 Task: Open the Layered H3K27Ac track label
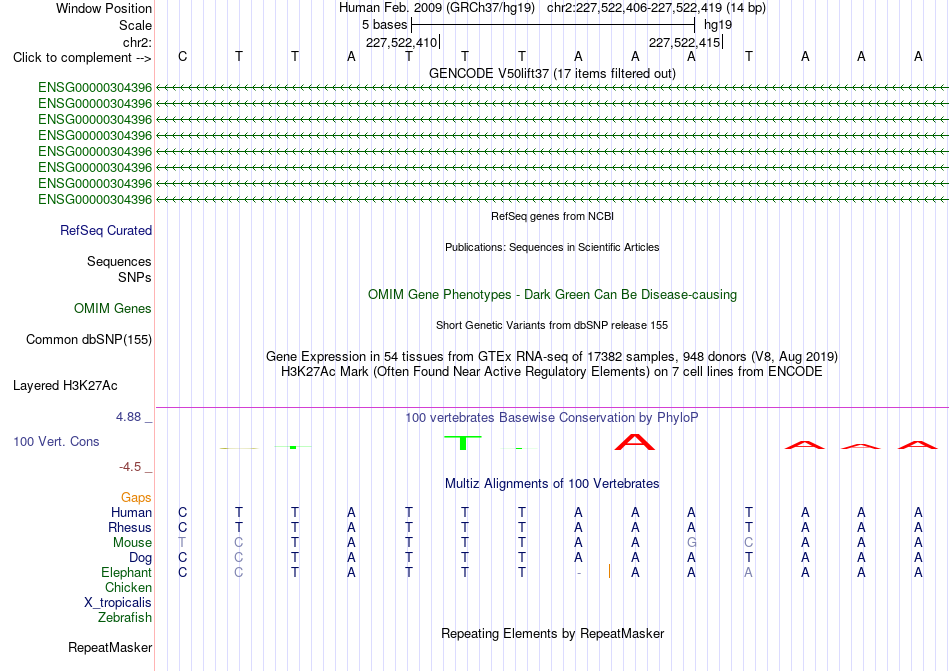pyautogui.click(x=65, y=386)
